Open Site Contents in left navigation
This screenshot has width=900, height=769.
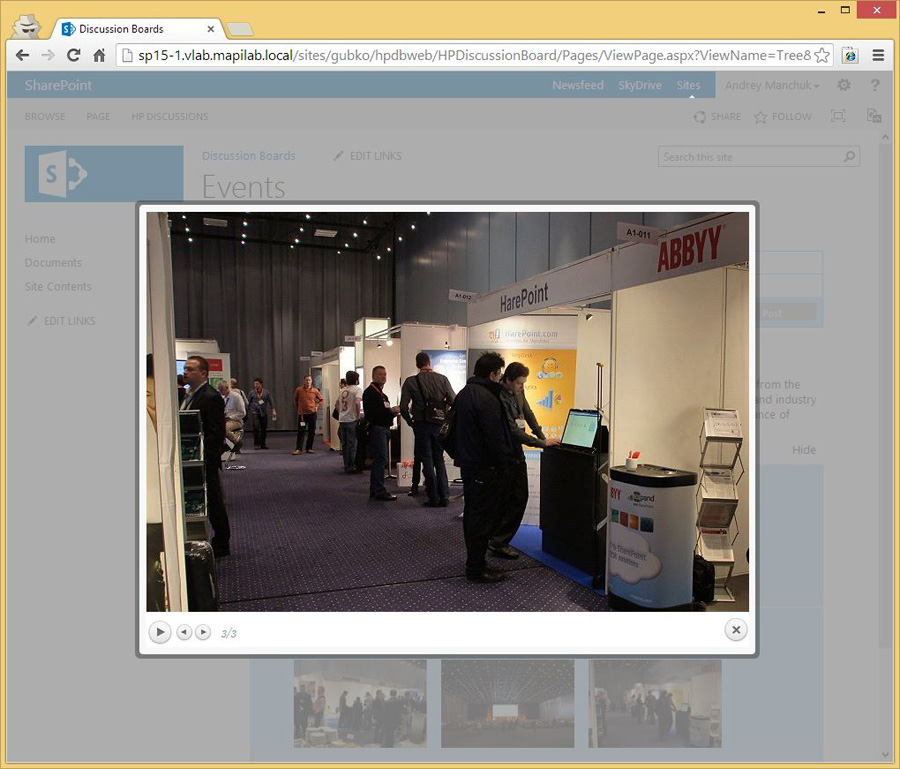58,286
